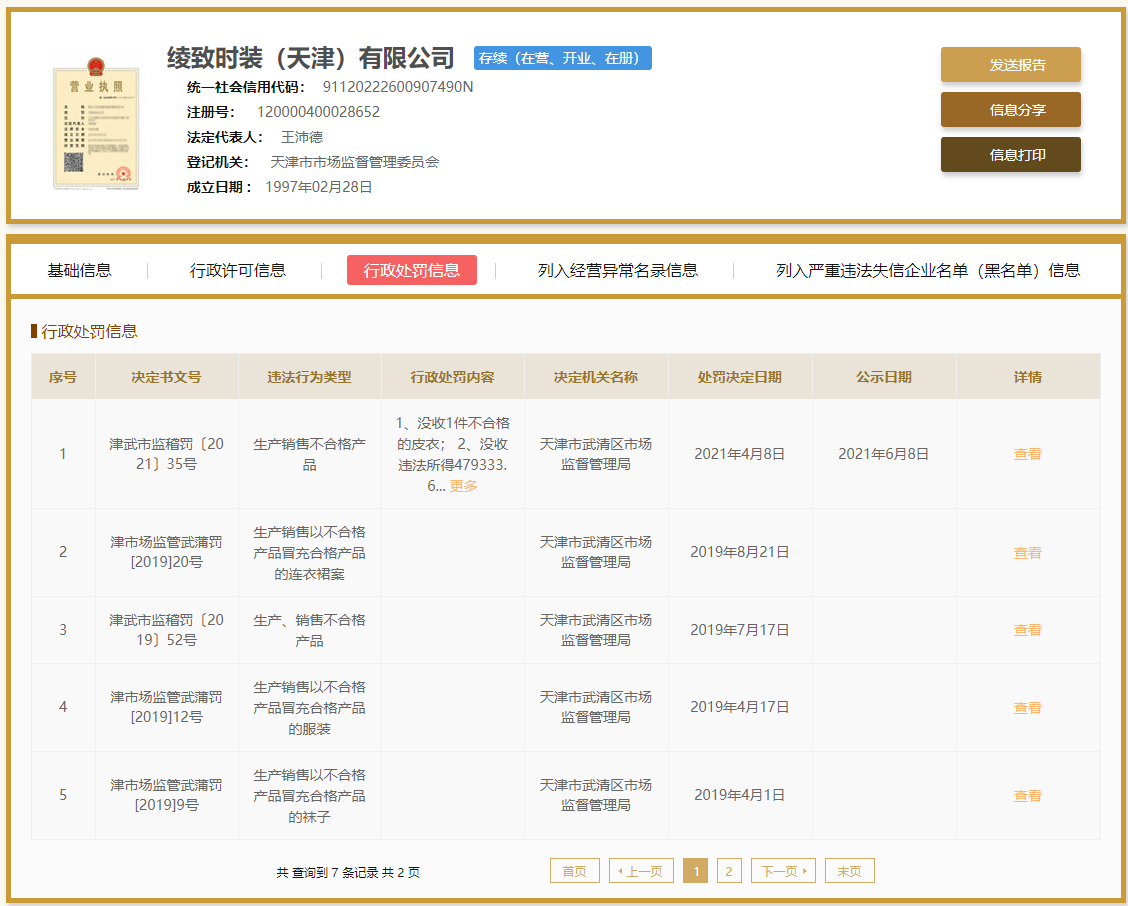Jump to 末页 last page
Viewport: 1128px width, 906px height.
pos(849,870)
